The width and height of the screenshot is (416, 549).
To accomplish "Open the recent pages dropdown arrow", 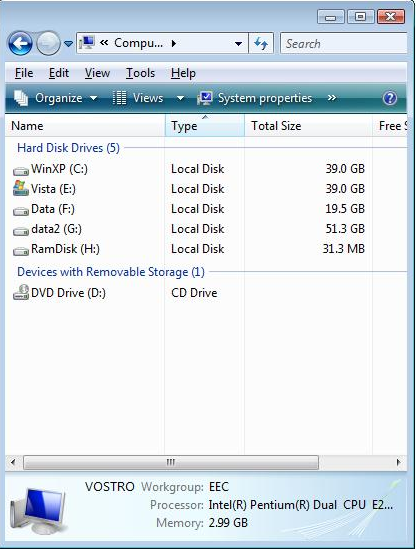I will [69, 44].
